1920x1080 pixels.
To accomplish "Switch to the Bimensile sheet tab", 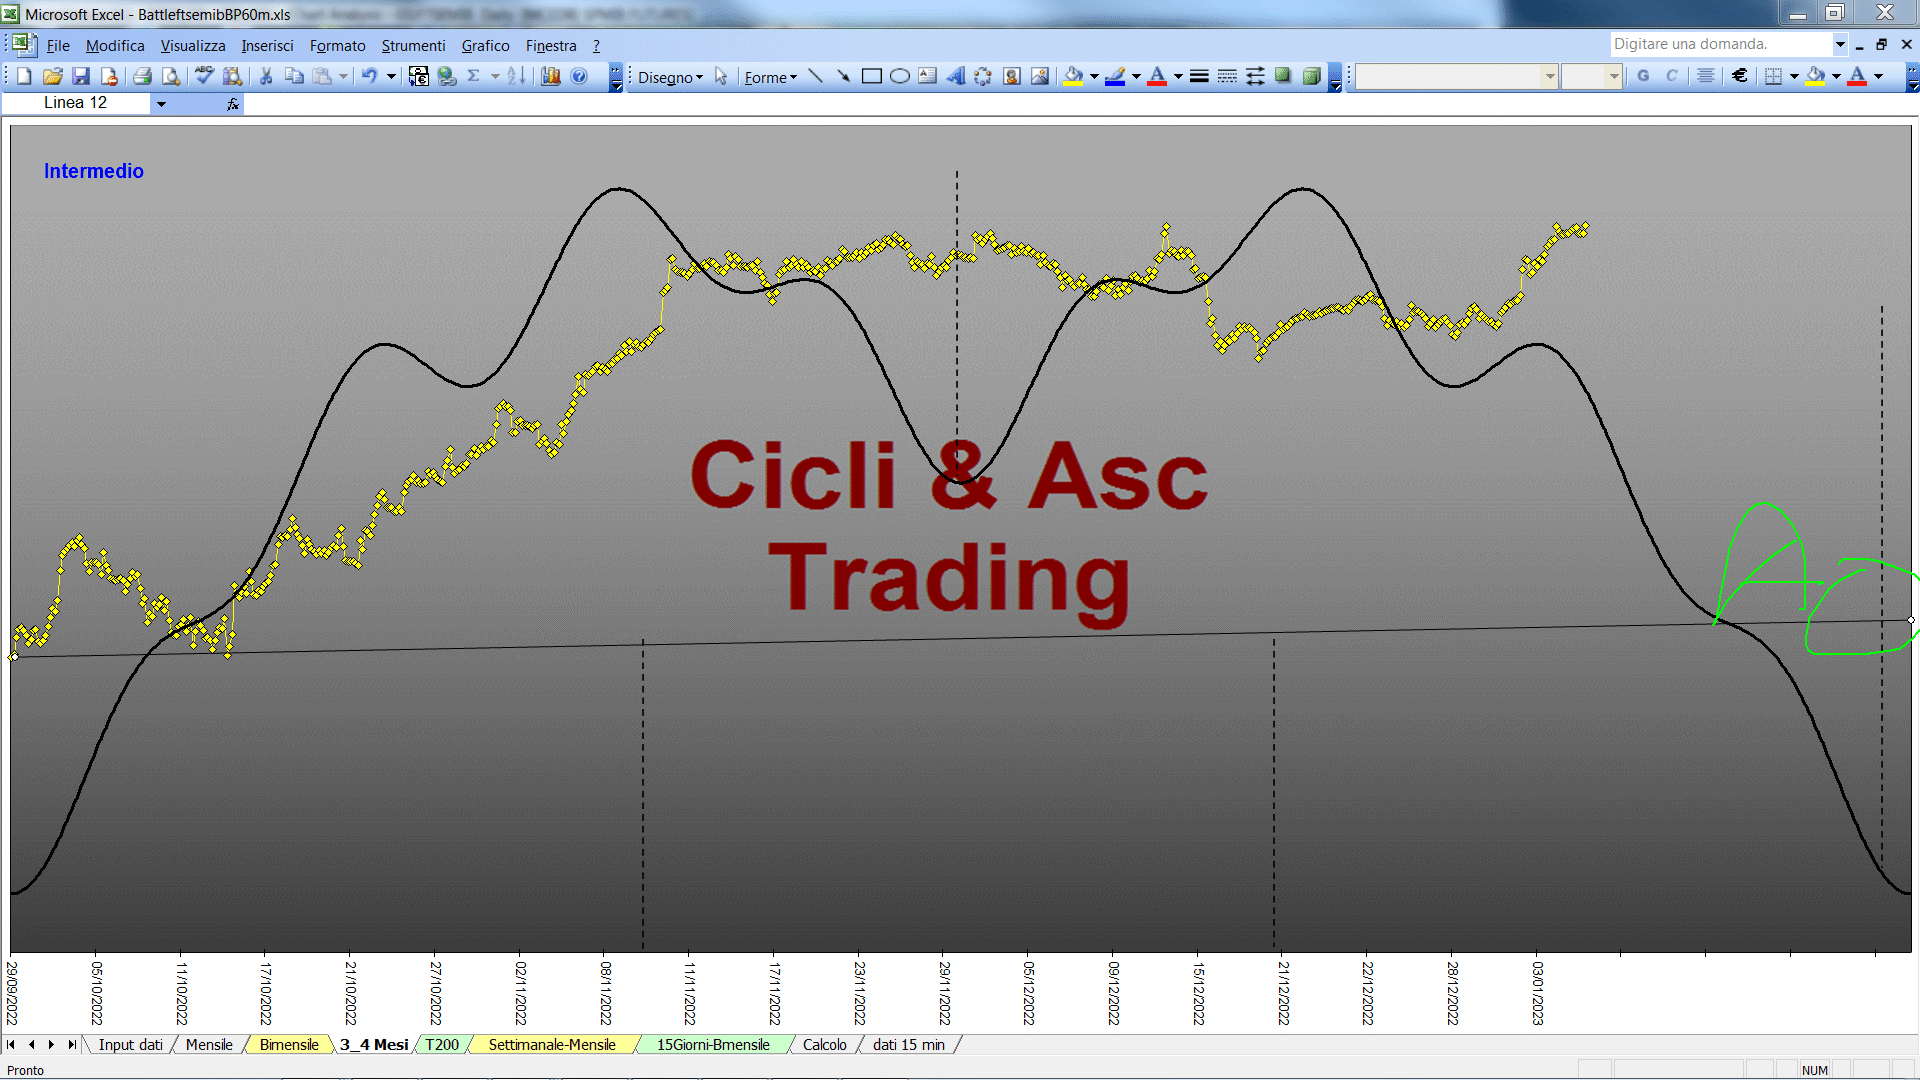I will (289, 1044).
